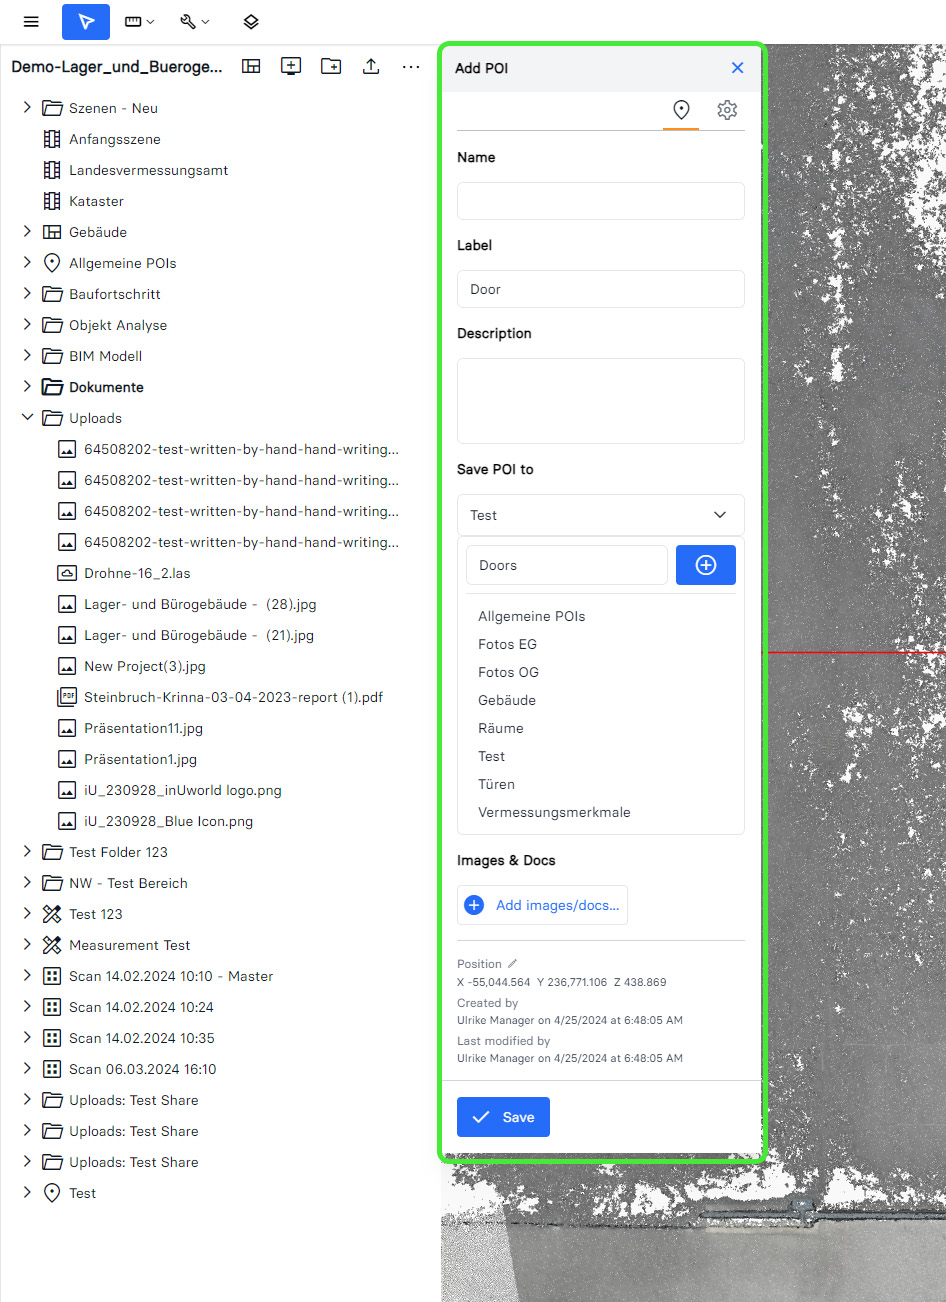
Task: Click the Save button
Action: tap(503, 1117)
